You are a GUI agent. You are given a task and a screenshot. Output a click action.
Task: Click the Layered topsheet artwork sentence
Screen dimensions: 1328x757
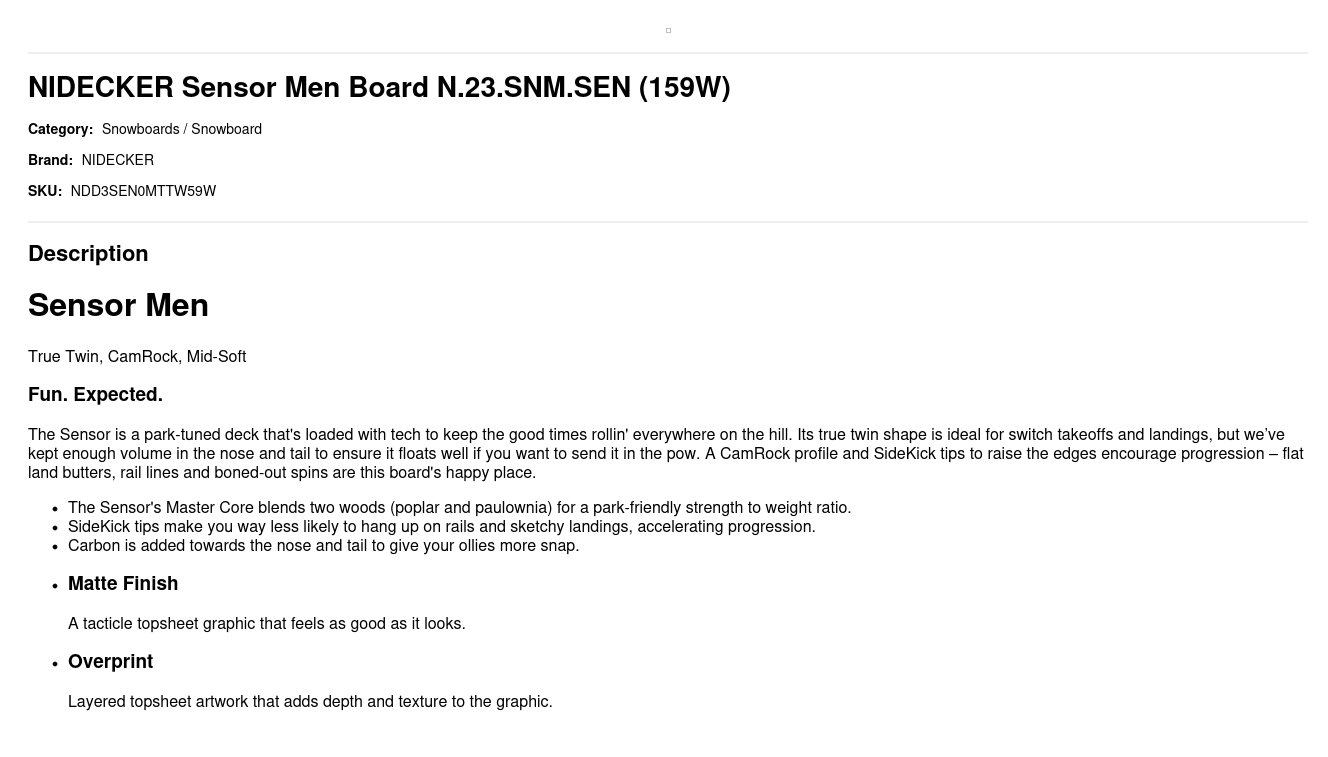pyautogui.click(x=310, y=702)
